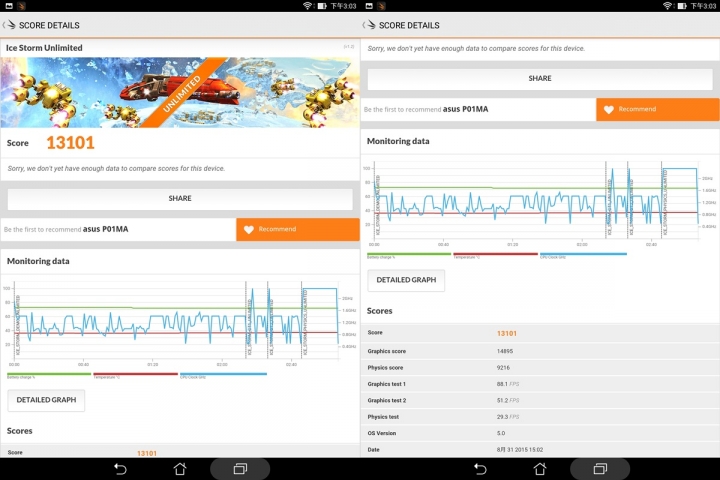The height and width of the screenshot is (480, 720).
Task: Open DETAILED GRAPH in left screen
Action: [x=46, y=400]
